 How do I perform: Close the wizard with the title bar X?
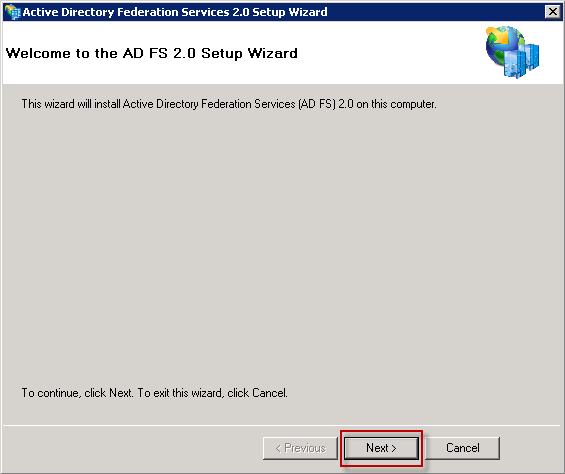coord(552,12)
